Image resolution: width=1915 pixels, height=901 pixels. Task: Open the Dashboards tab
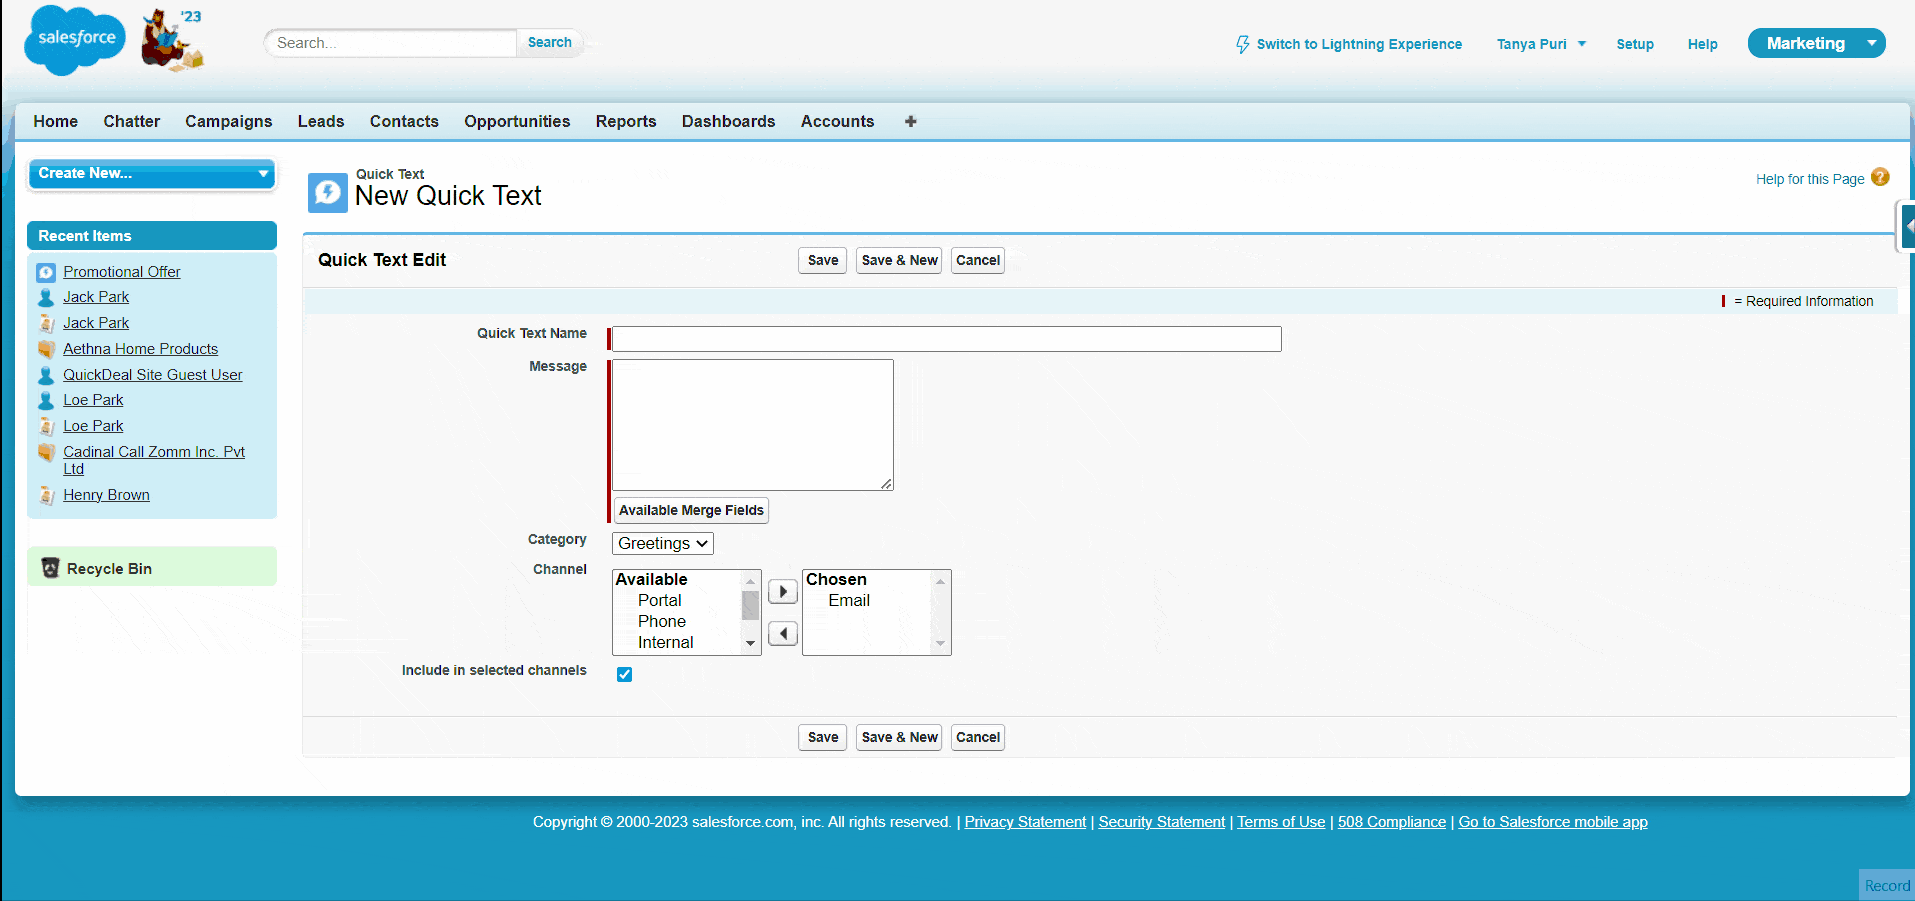pyautogui.click(x=728, y=121)
